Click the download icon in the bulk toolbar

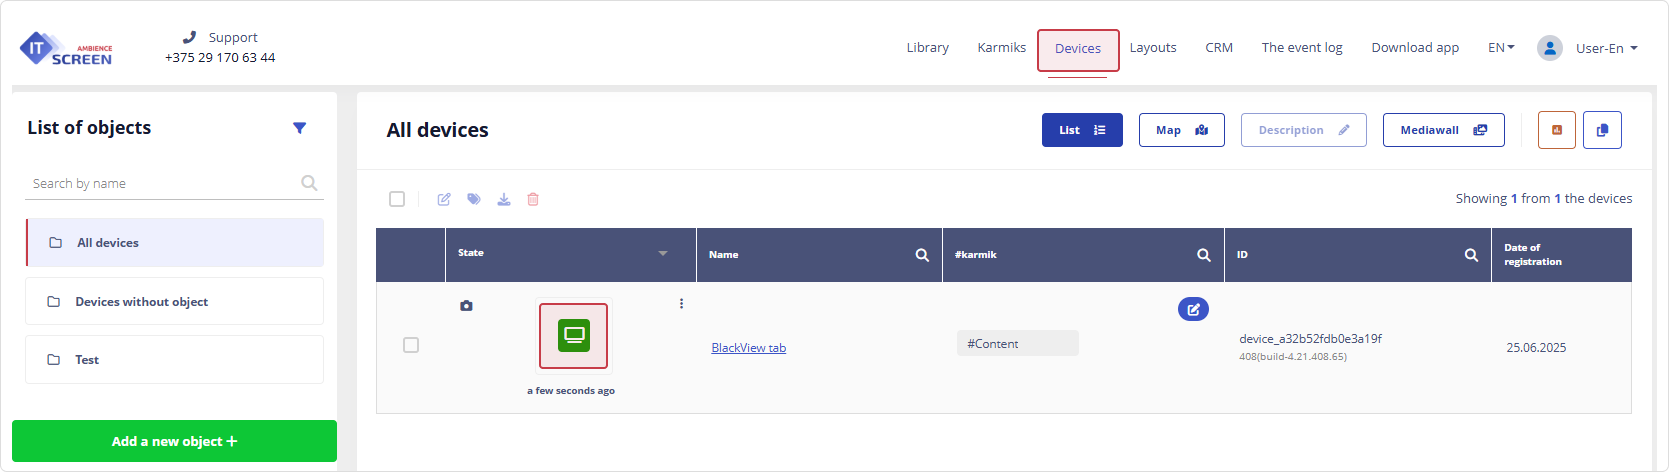click(504, 199)
